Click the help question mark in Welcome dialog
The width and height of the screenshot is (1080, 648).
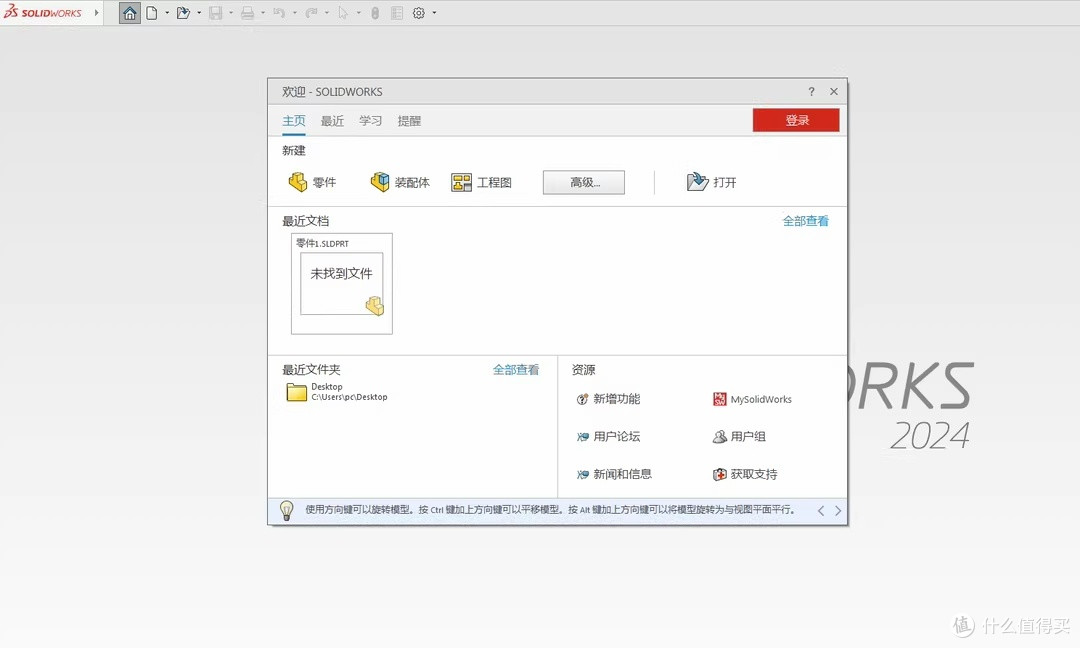pos(811,92)
